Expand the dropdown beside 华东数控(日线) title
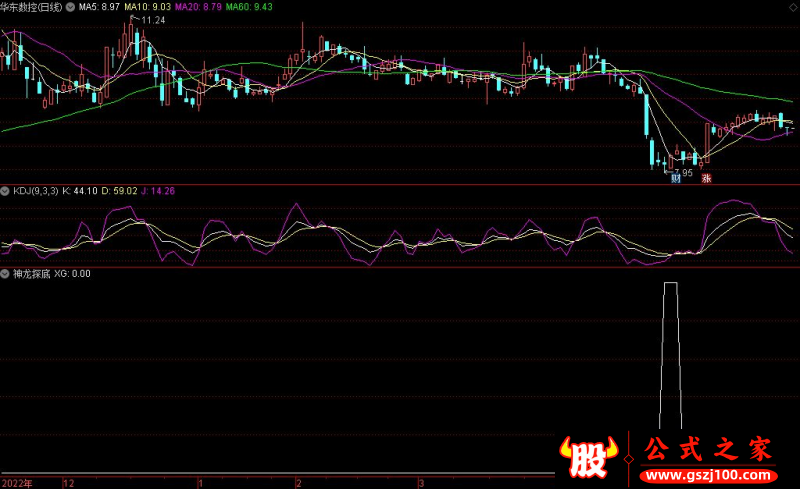Viewport: 800px width, 489px height. pyautogui.click(x=68, y=6)
